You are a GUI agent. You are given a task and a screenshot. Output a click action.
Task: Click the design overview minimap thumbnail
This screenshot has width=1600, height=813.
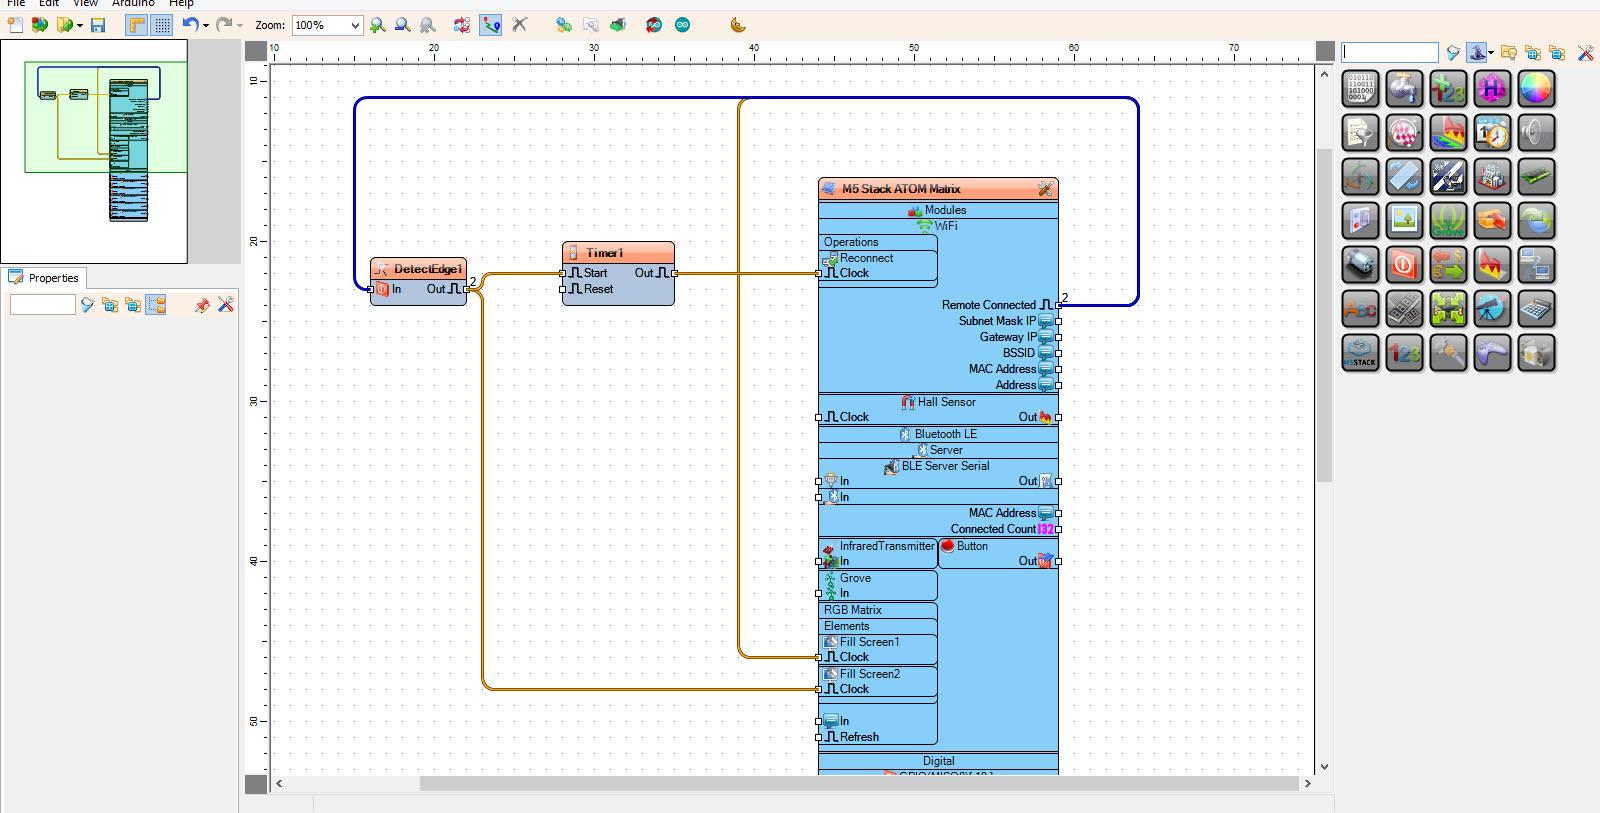coord(94,151)
